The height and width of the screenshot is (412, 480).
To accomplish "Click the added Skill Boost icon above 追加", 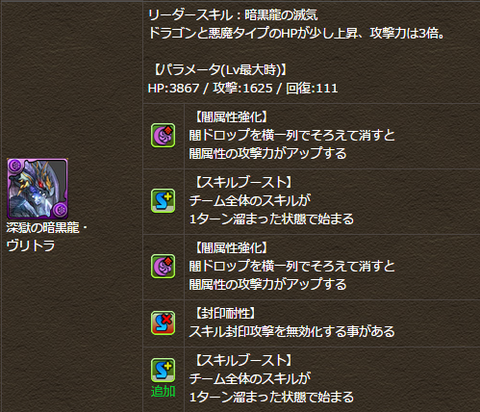I will pos(163,370).
